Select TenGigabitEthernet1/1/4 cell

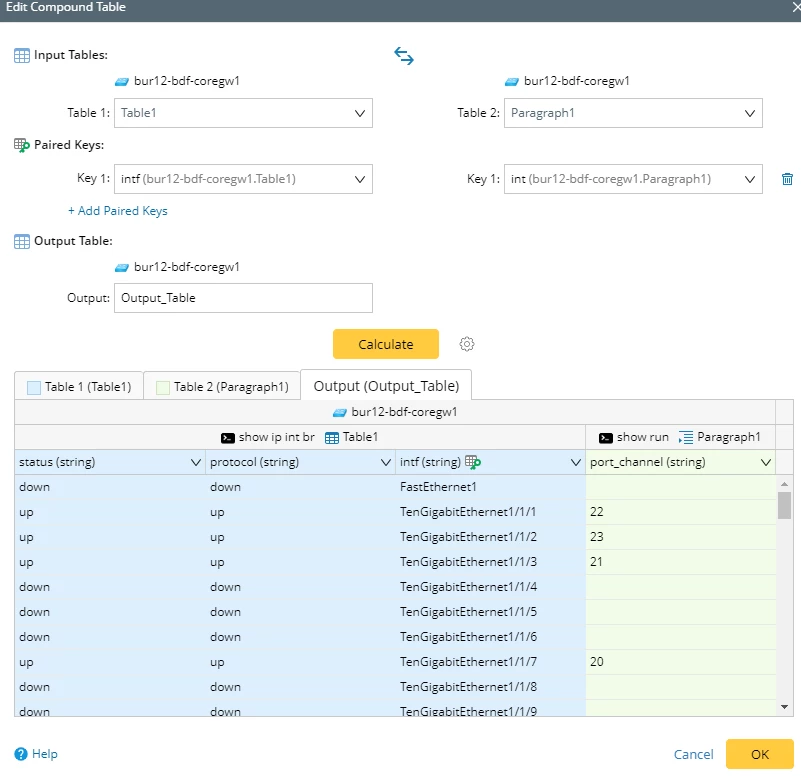tap(490, 587)
